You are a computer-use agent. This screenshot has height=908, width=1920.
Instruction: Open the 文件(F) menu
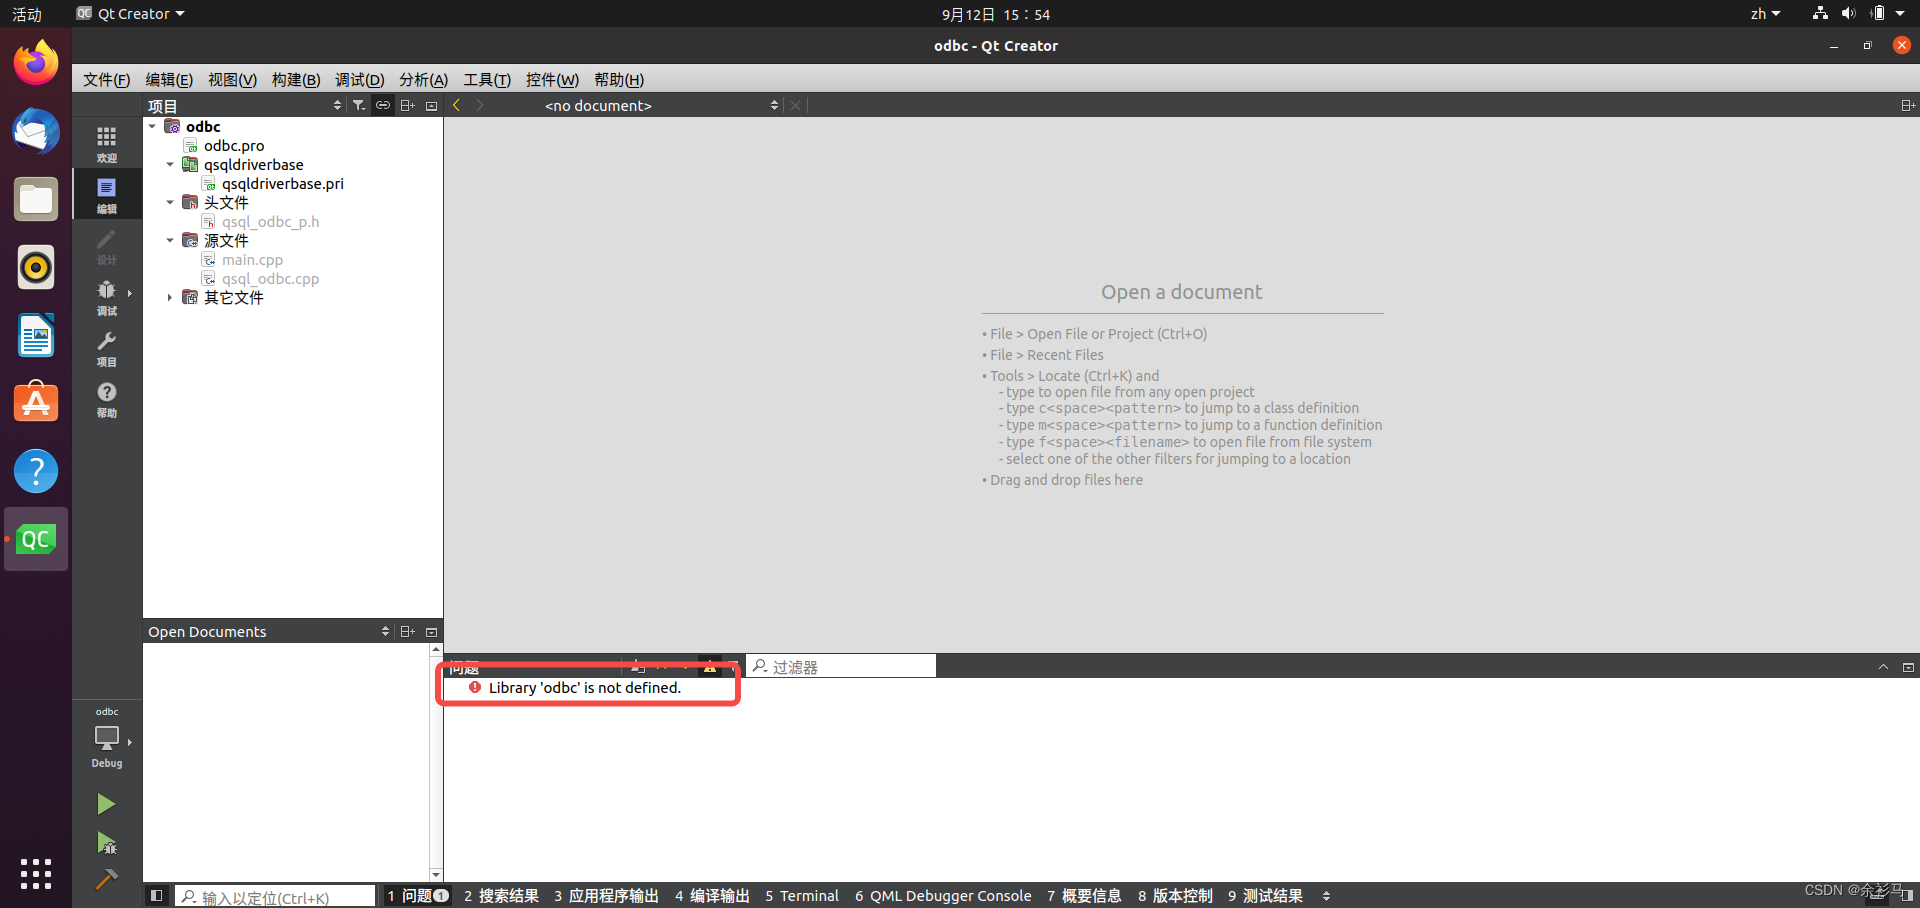point(106,80)
